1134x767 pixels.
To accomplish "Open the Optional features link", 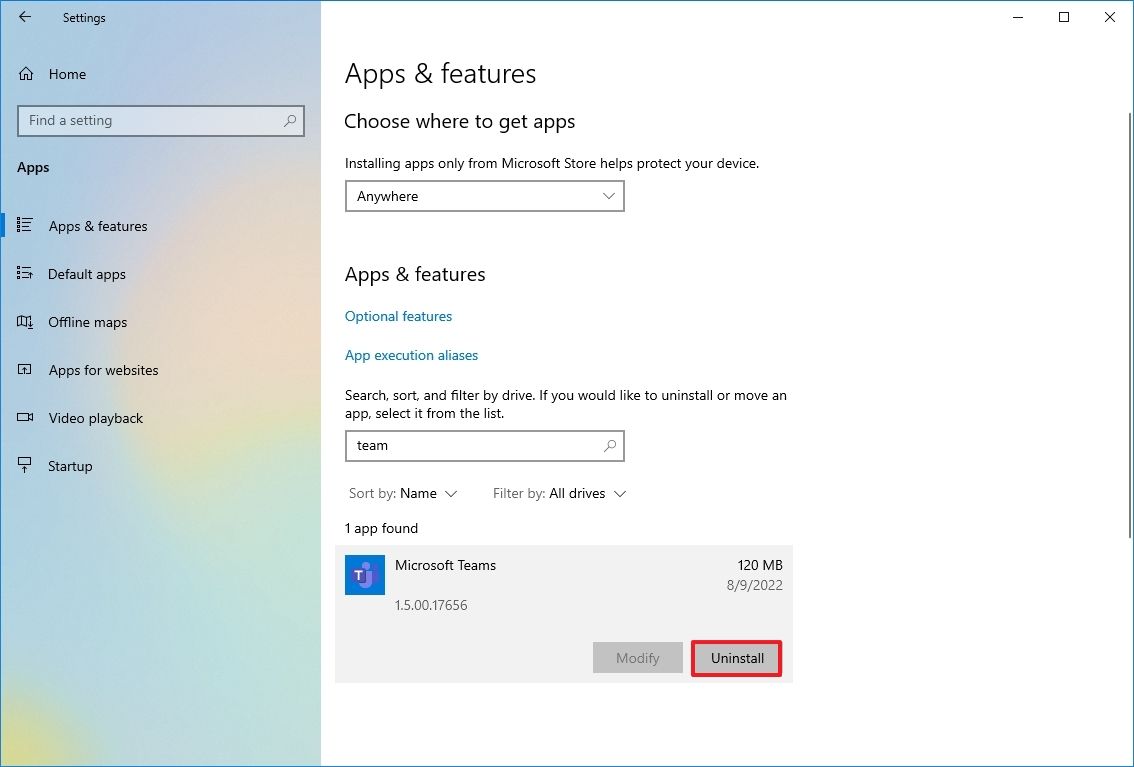I will click(398, 316).
